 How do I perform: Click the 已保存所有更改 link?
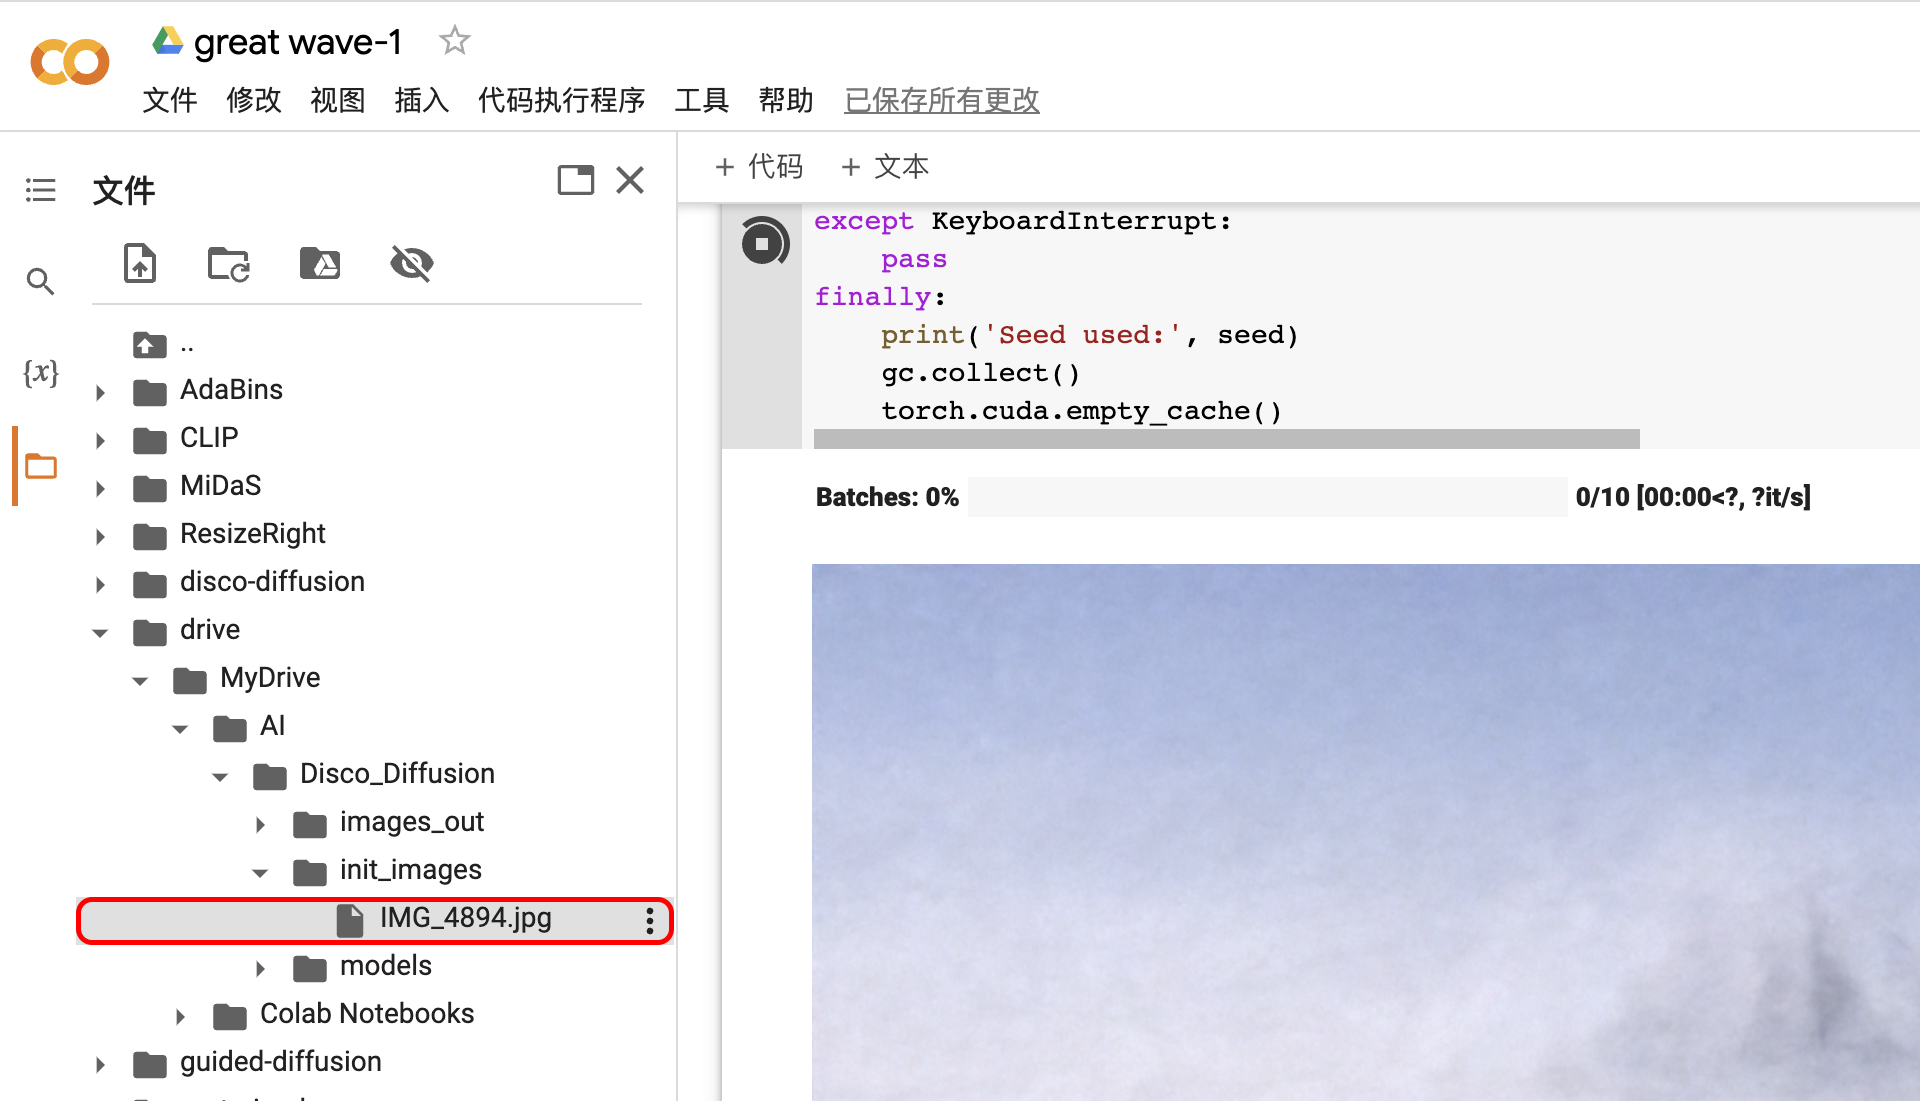click(x=941, y=100)
